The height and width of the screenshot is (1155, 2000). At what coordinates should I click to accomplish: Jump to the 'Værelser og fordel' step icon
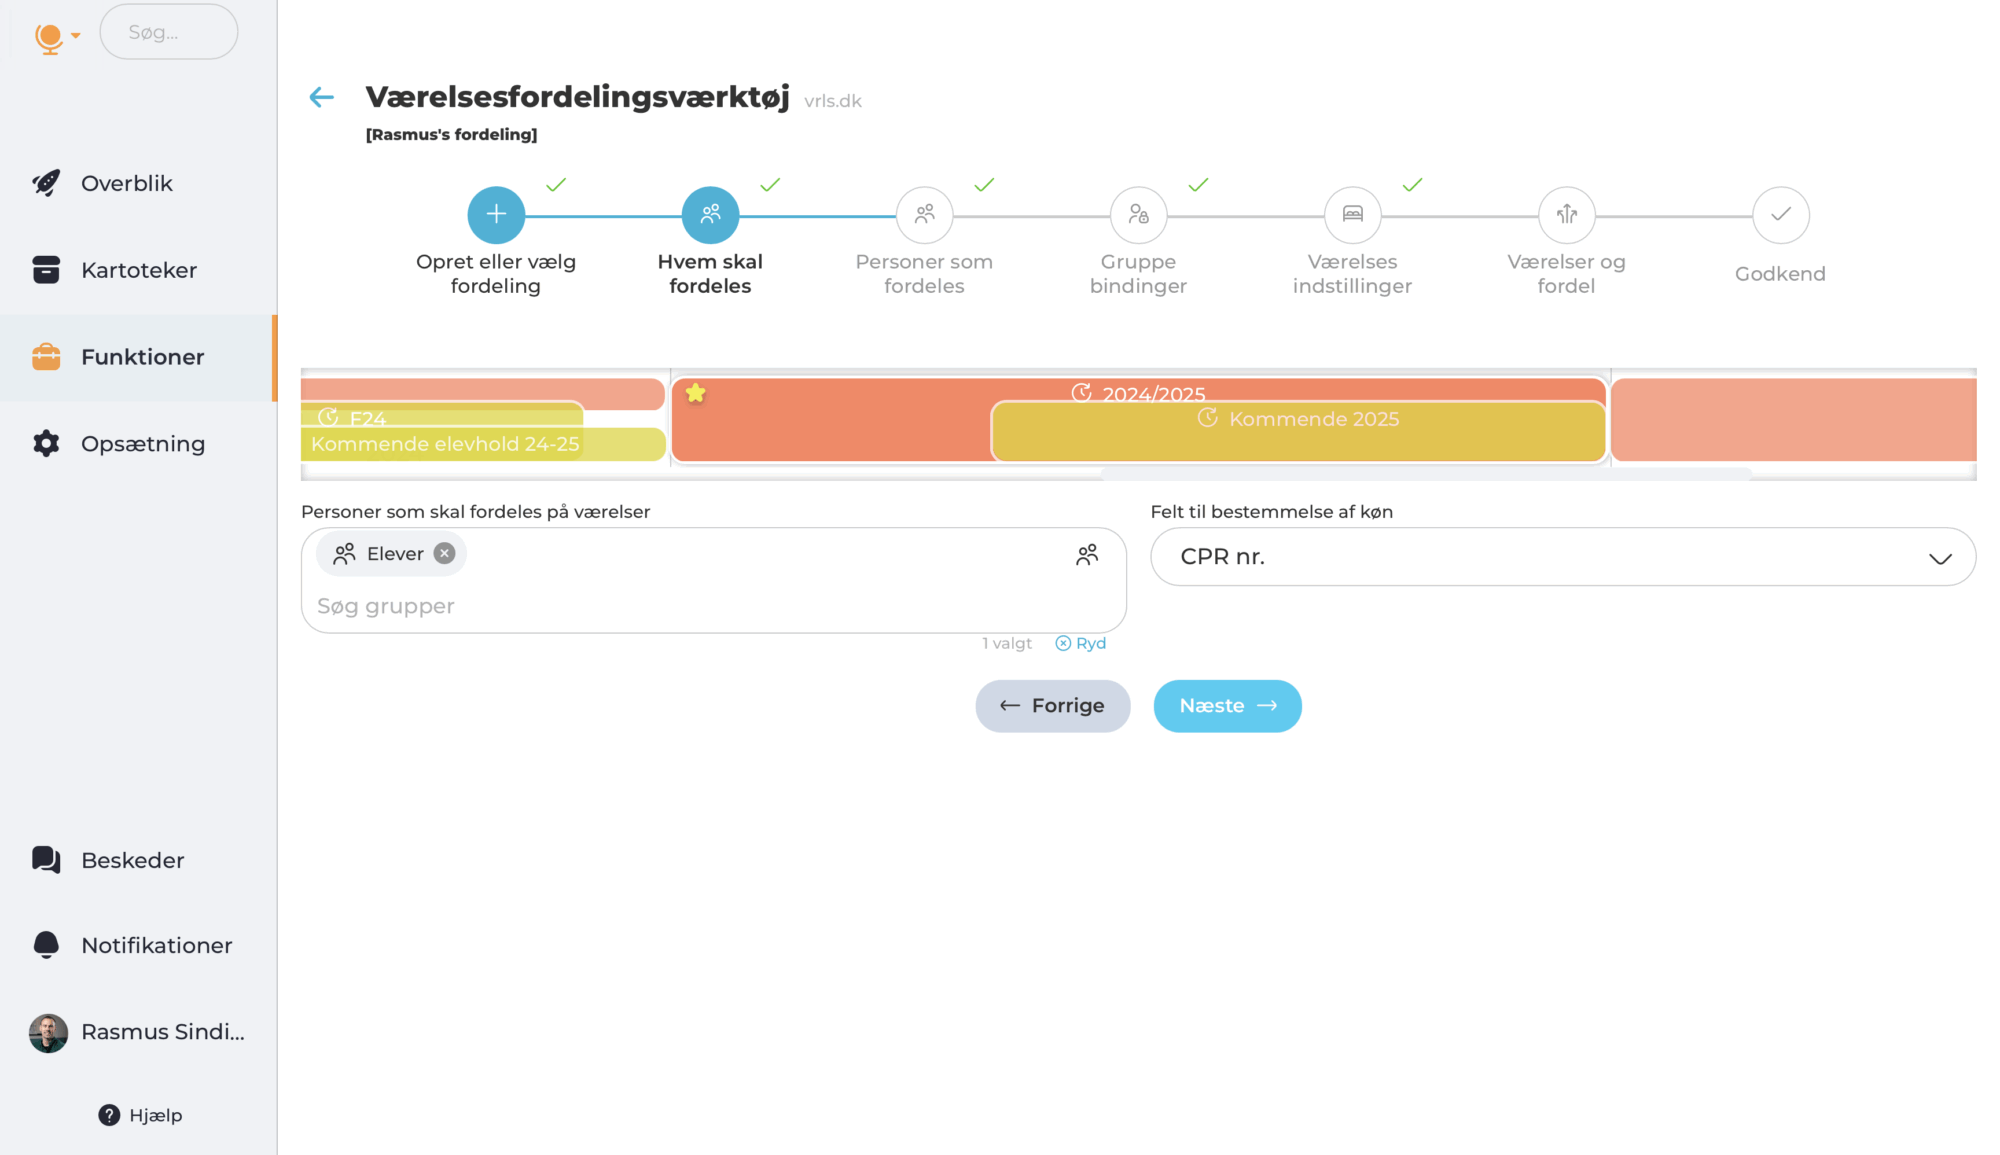click(x=1566, y=215)
